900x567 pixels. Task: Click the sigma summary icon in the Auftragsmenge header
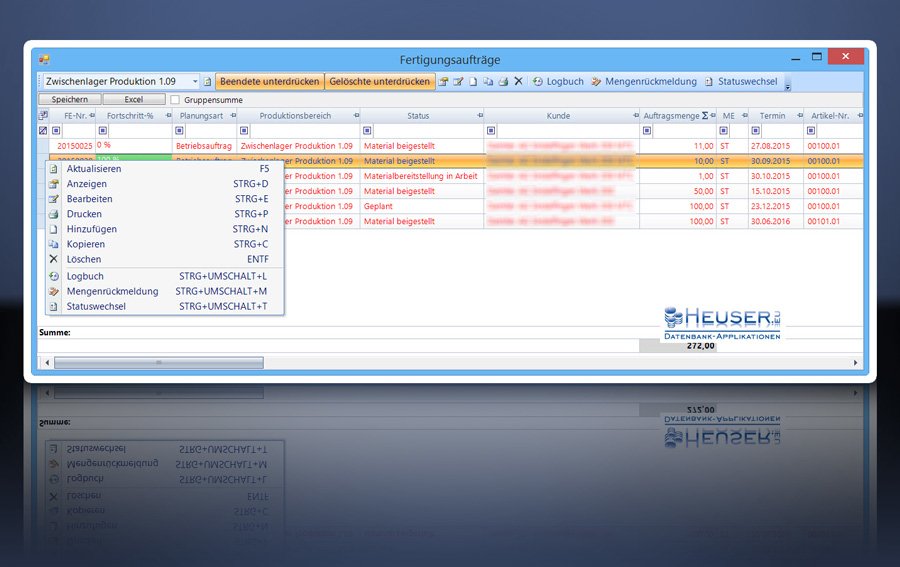(705, 115)
